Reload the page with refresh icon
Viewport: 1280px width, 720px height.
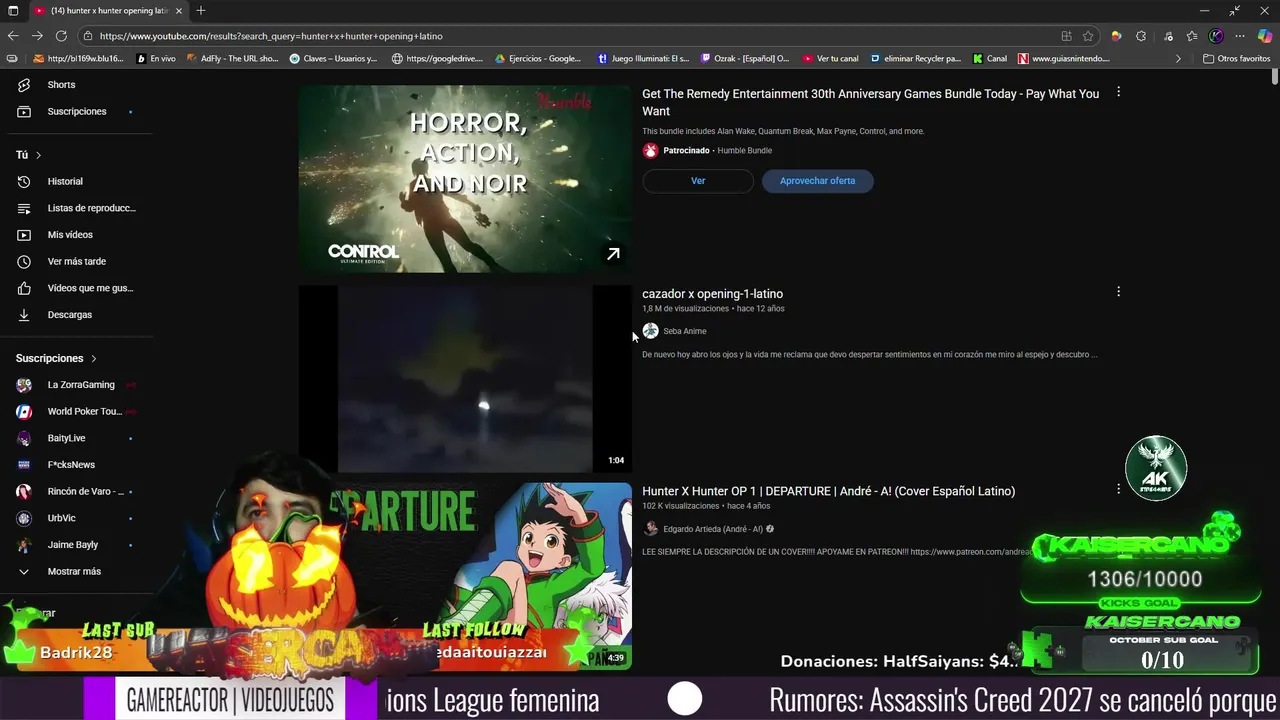click(x=61, y=36)
